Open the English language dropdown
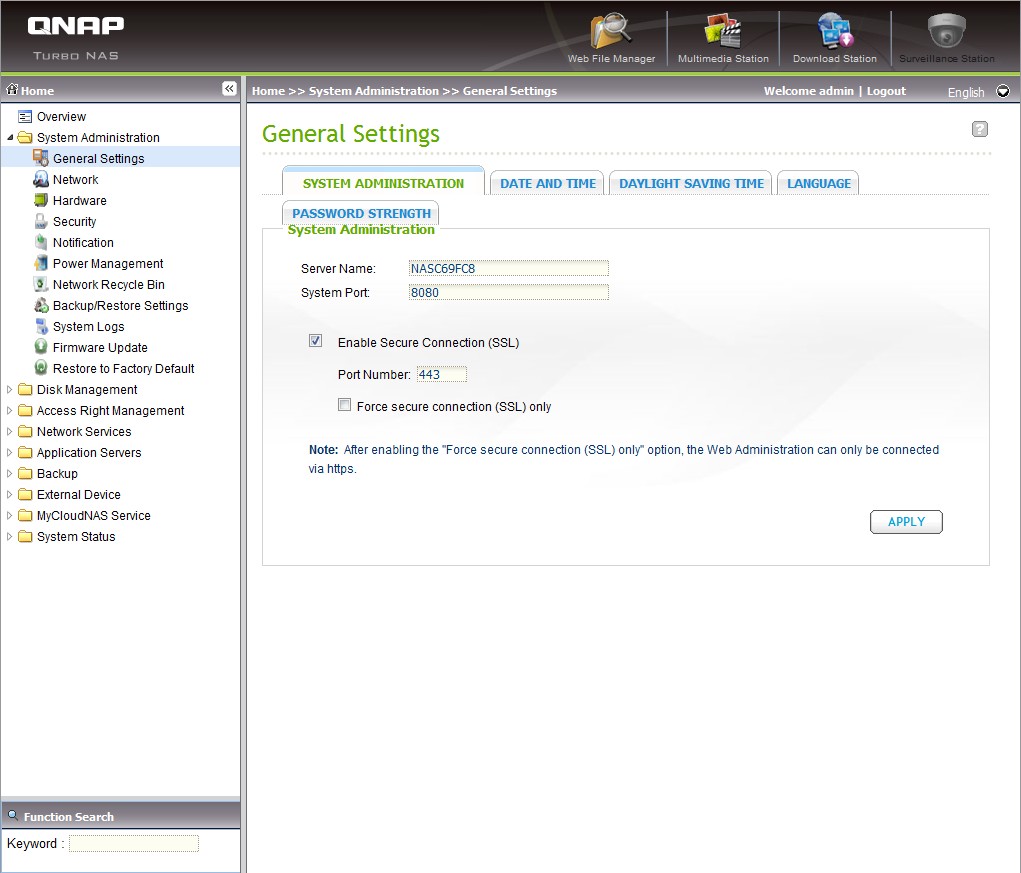This screenshot has width=1021, height=873. click(1002, 91)
